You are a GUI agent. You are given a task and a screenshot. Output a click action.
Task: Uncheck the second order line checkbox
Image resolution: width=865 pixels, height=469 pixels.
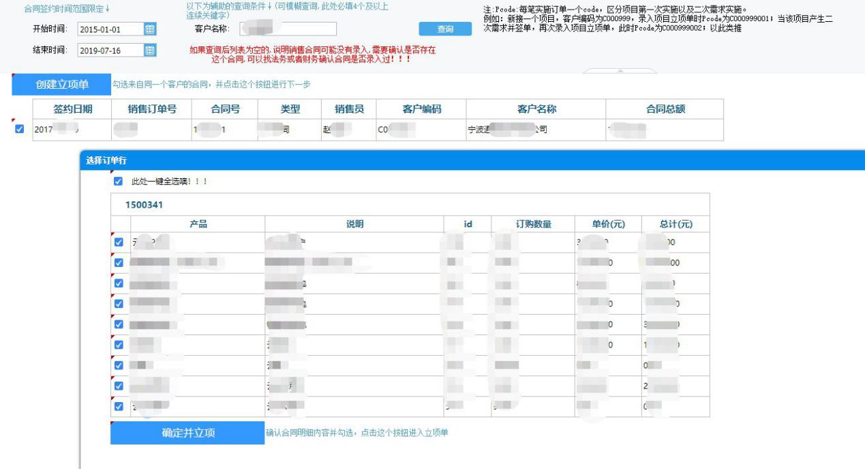click(119, 263)
